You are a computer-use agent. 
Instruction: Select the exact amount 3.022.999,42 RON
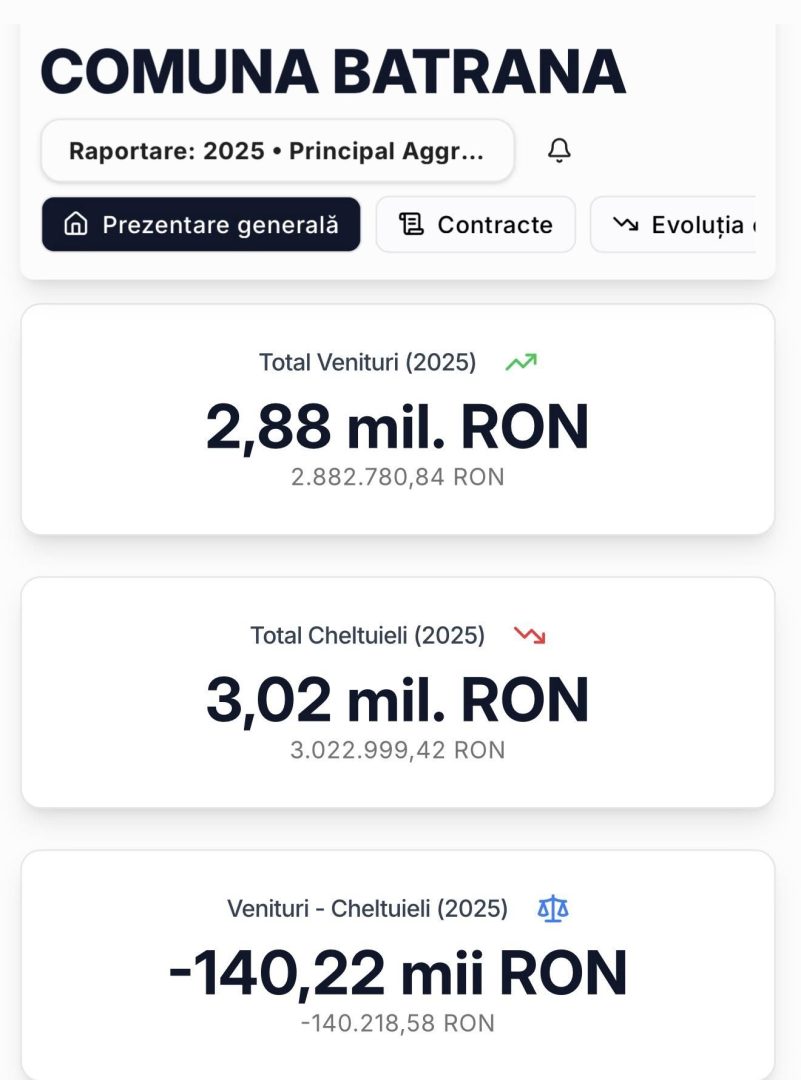coord(397,750)
